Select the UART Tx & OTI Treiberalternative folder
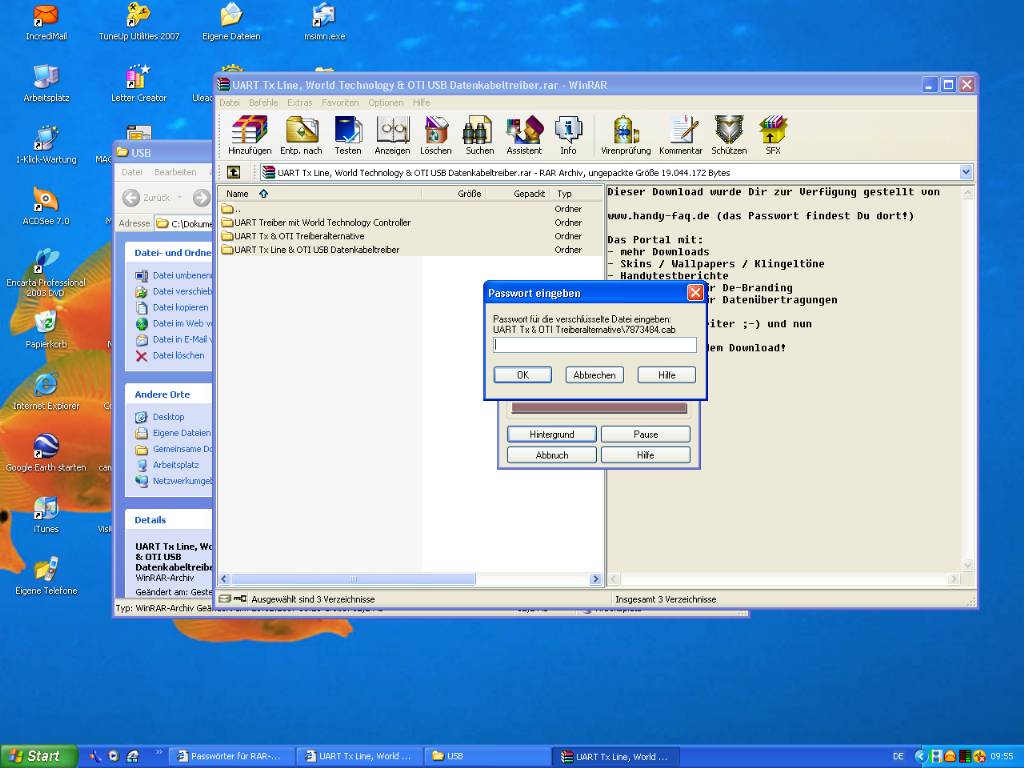Image resolution: width=1024 pixels, height=768 pixels. (x=293, y=236)
